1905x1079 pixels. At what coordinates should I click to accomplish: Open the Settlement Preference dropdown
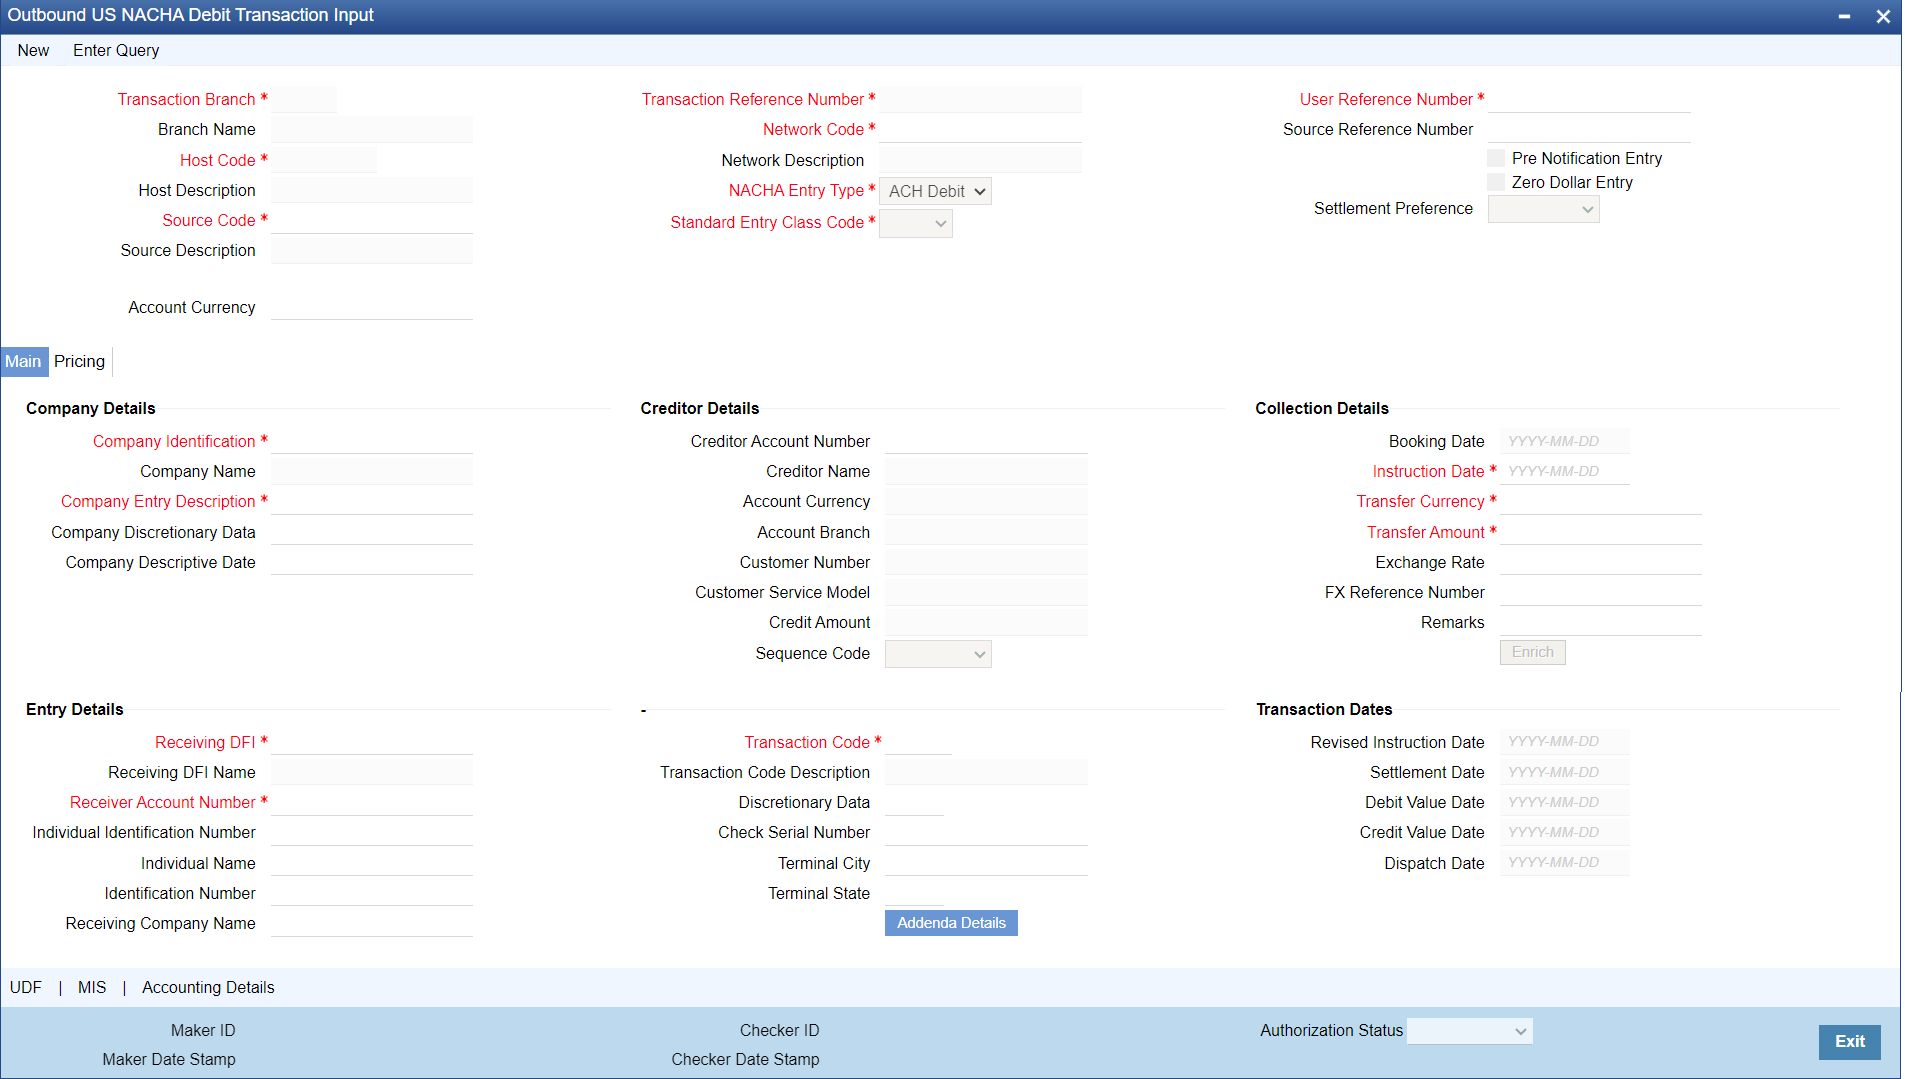[1543, 209]
